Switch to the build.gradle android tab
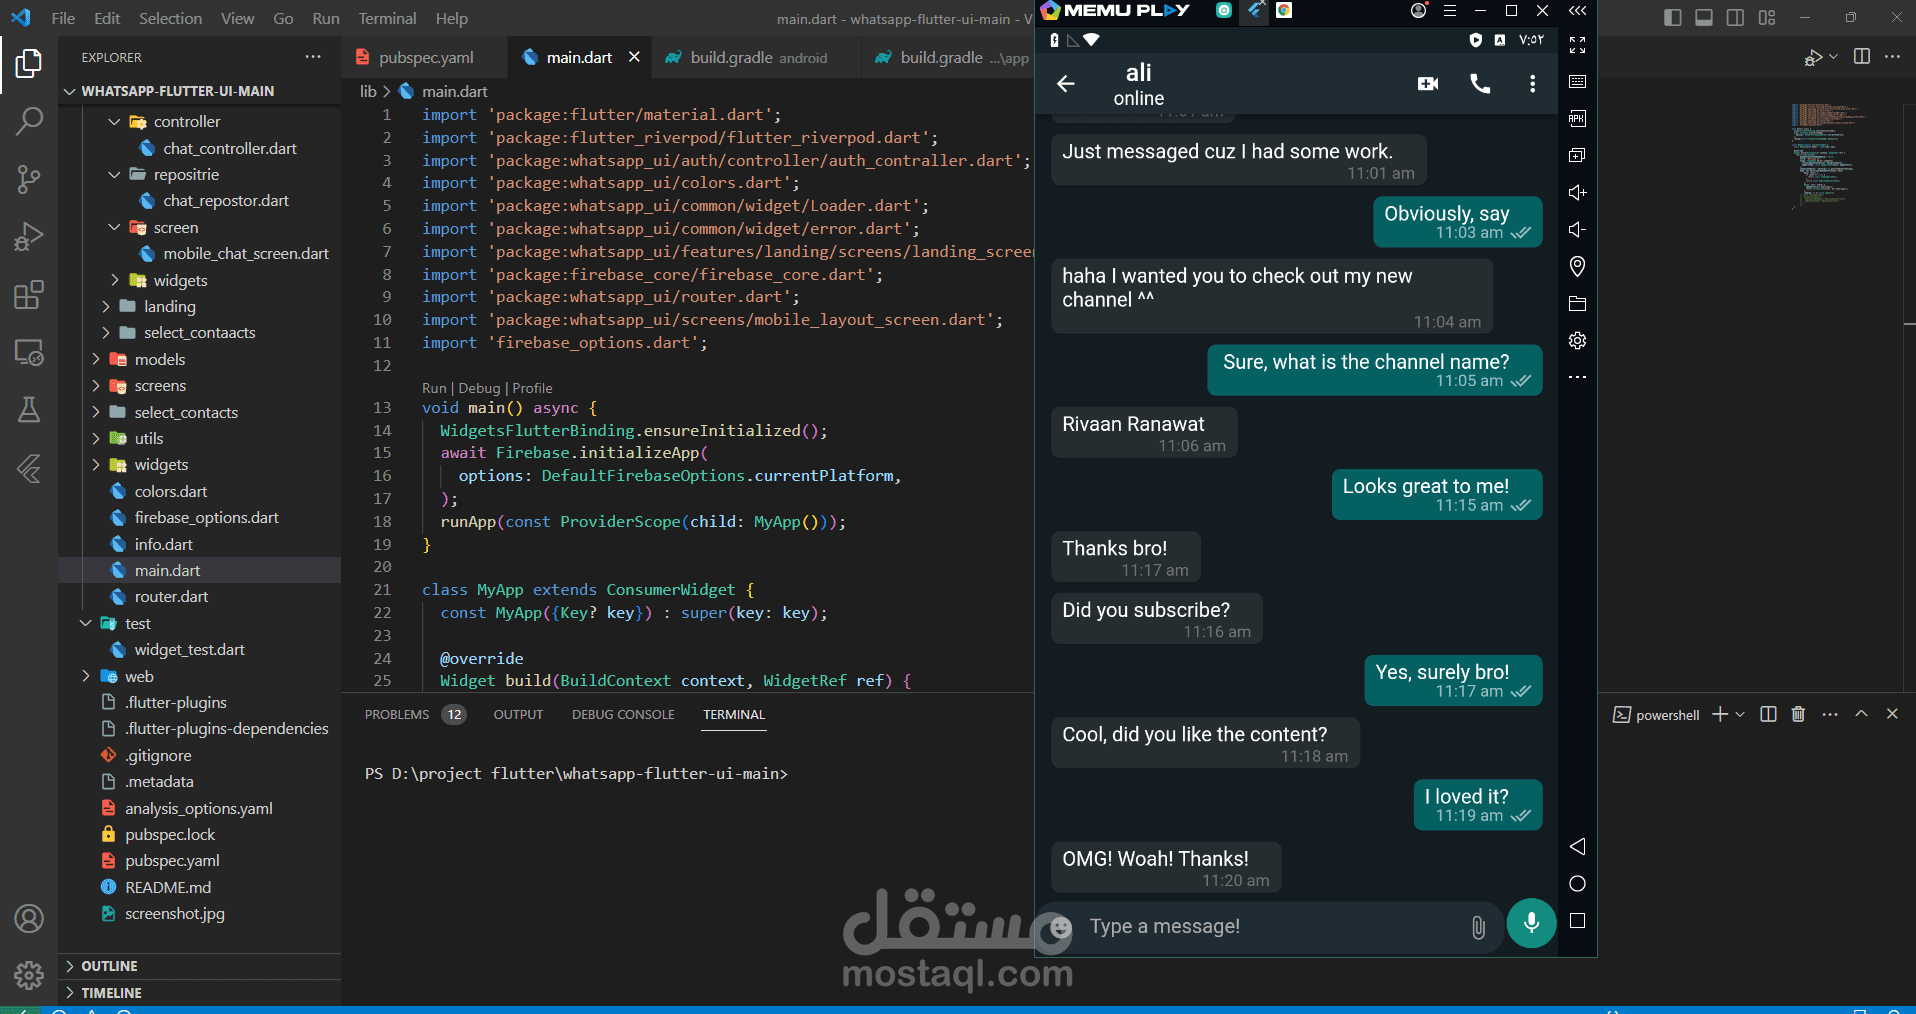This screenshot has height=1014, width=1916. pos(756,58)
